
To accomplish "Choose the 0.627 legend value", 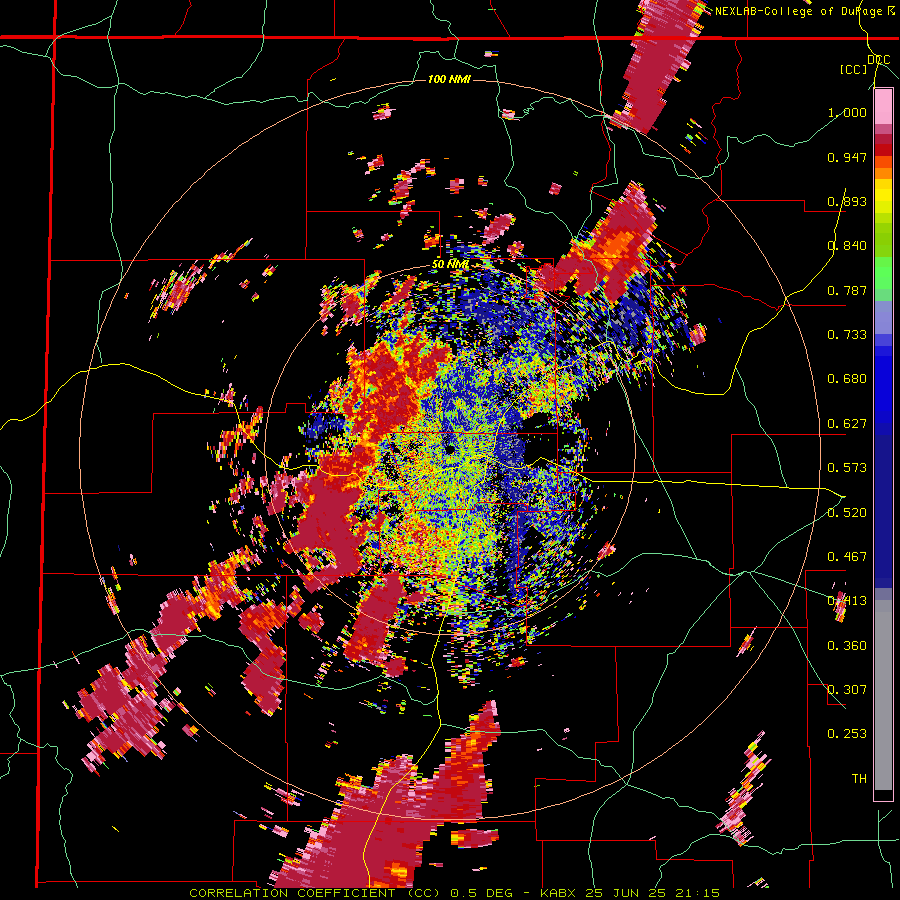I will 847,424.
